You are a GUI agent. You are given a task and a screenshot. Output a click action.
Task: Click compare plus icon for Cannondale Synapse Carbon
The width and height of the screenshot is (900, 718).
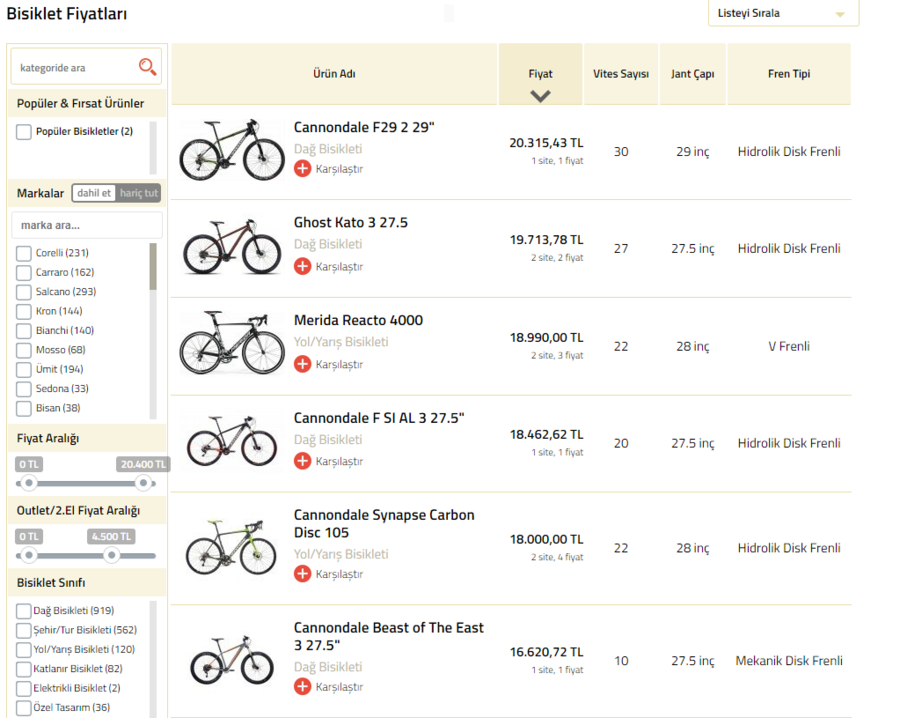coord(302,574)
